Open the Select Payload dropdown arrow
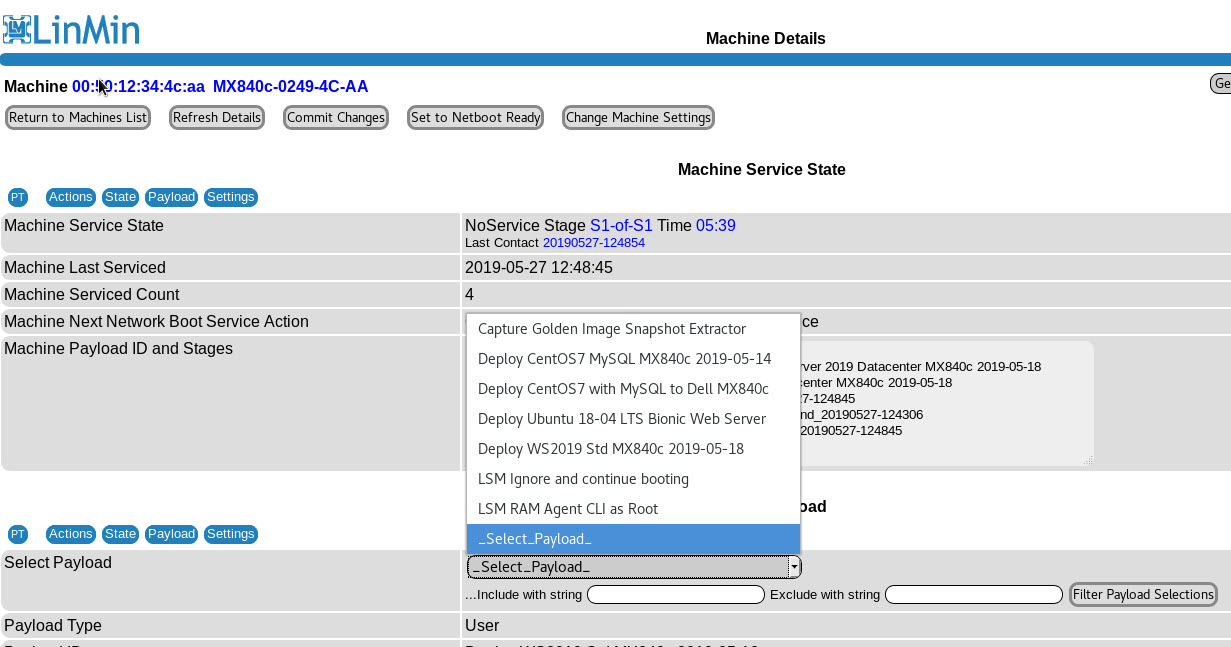Viewport: 1231px width, 647px height. (x=794, y=567)
